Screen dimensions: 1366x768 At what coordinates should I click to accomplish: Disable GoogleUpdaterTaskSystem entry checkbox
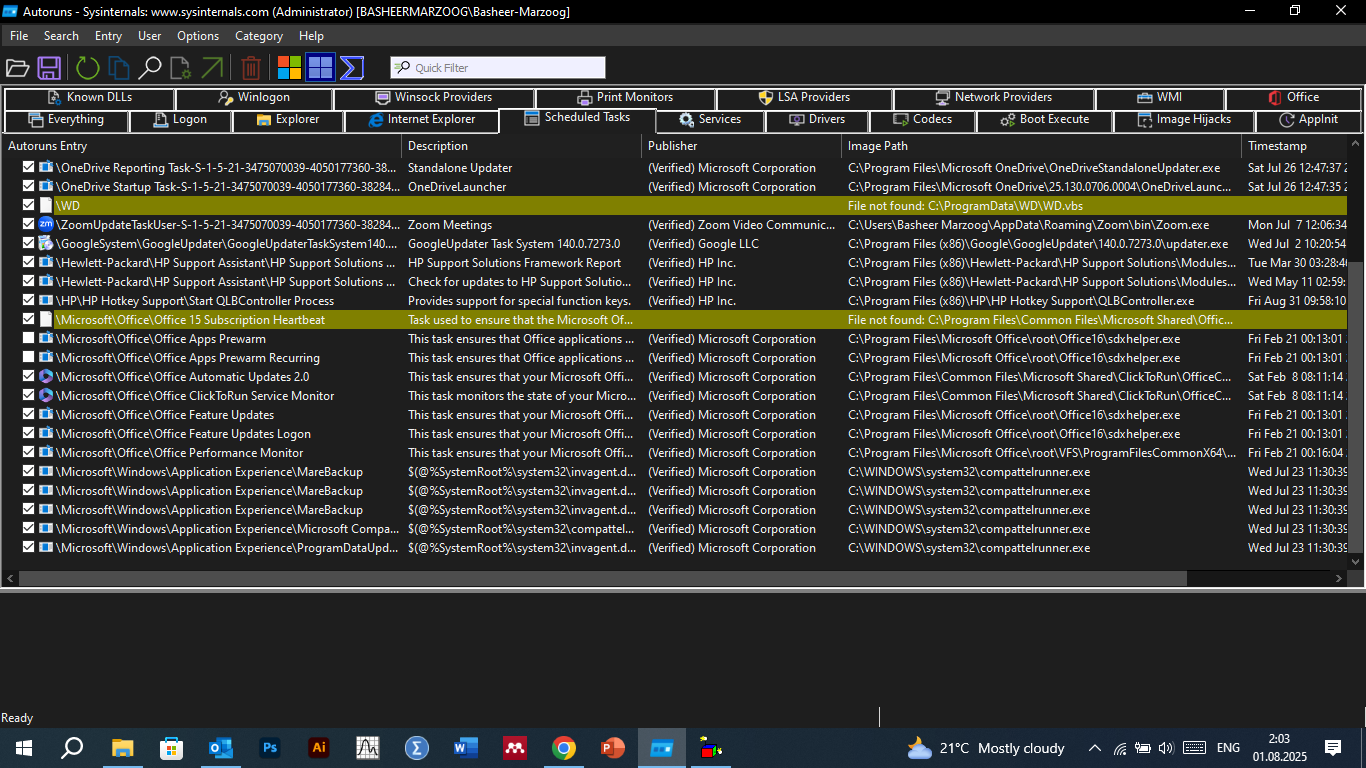click(29, 244)
